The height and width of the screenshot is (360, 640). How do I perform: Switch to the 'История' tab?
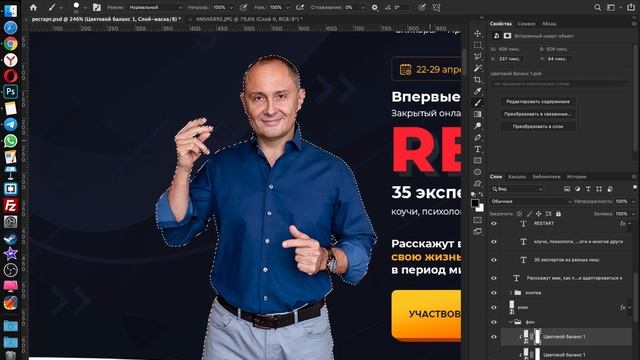[576, 177]
